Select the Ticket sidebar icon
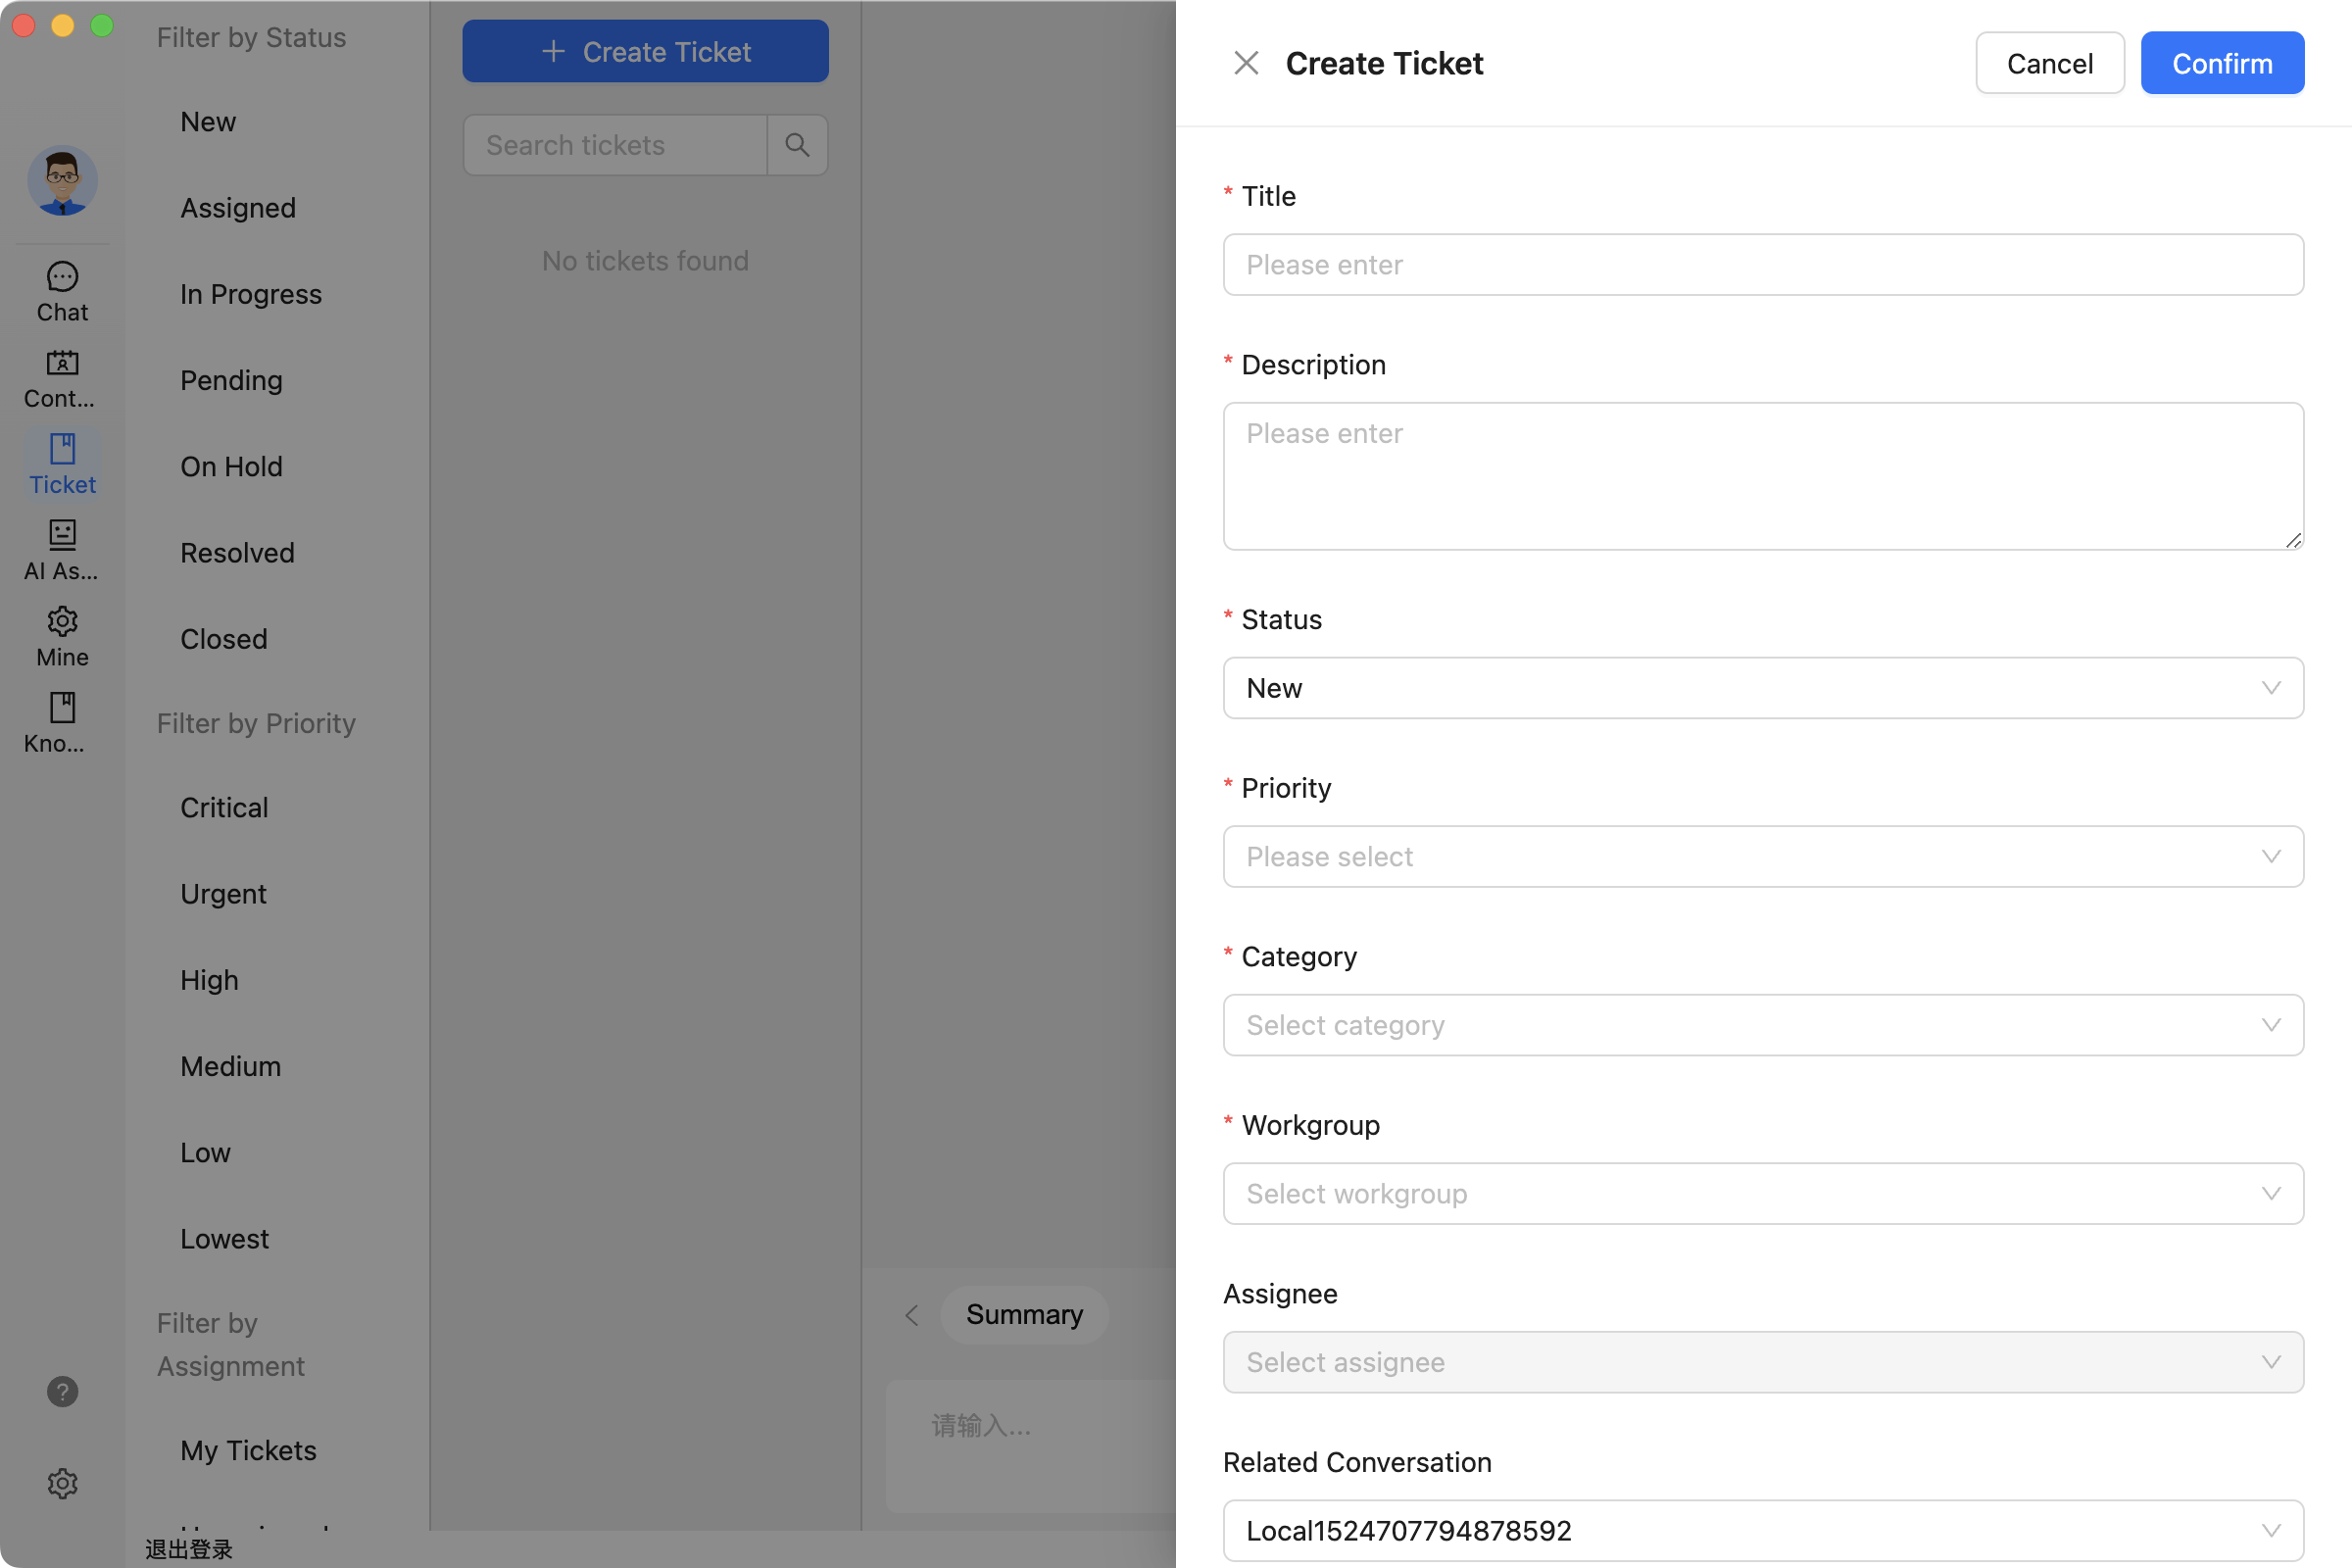 click(62, 464)
